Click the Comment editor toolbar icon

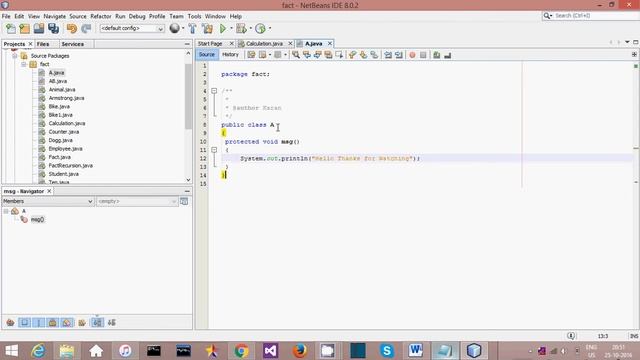[x=437, y=55]
